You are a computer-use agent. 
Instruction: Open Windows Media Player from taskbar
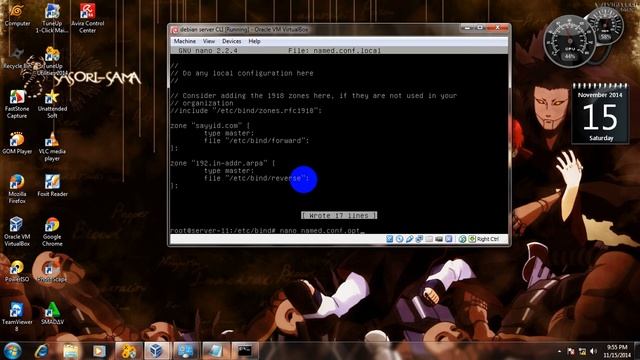tap(99, 351)
